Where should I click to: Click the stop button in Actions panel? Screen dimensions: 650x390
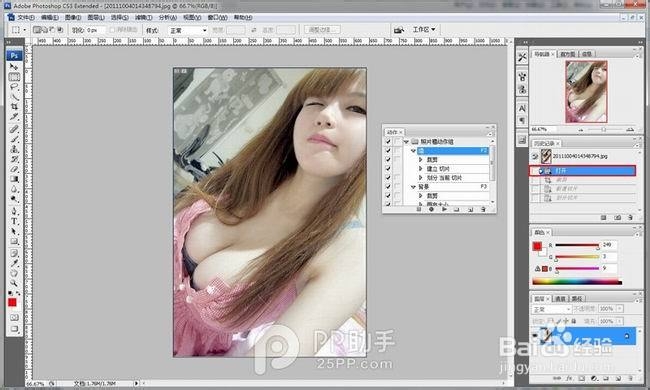pos(419,210)
